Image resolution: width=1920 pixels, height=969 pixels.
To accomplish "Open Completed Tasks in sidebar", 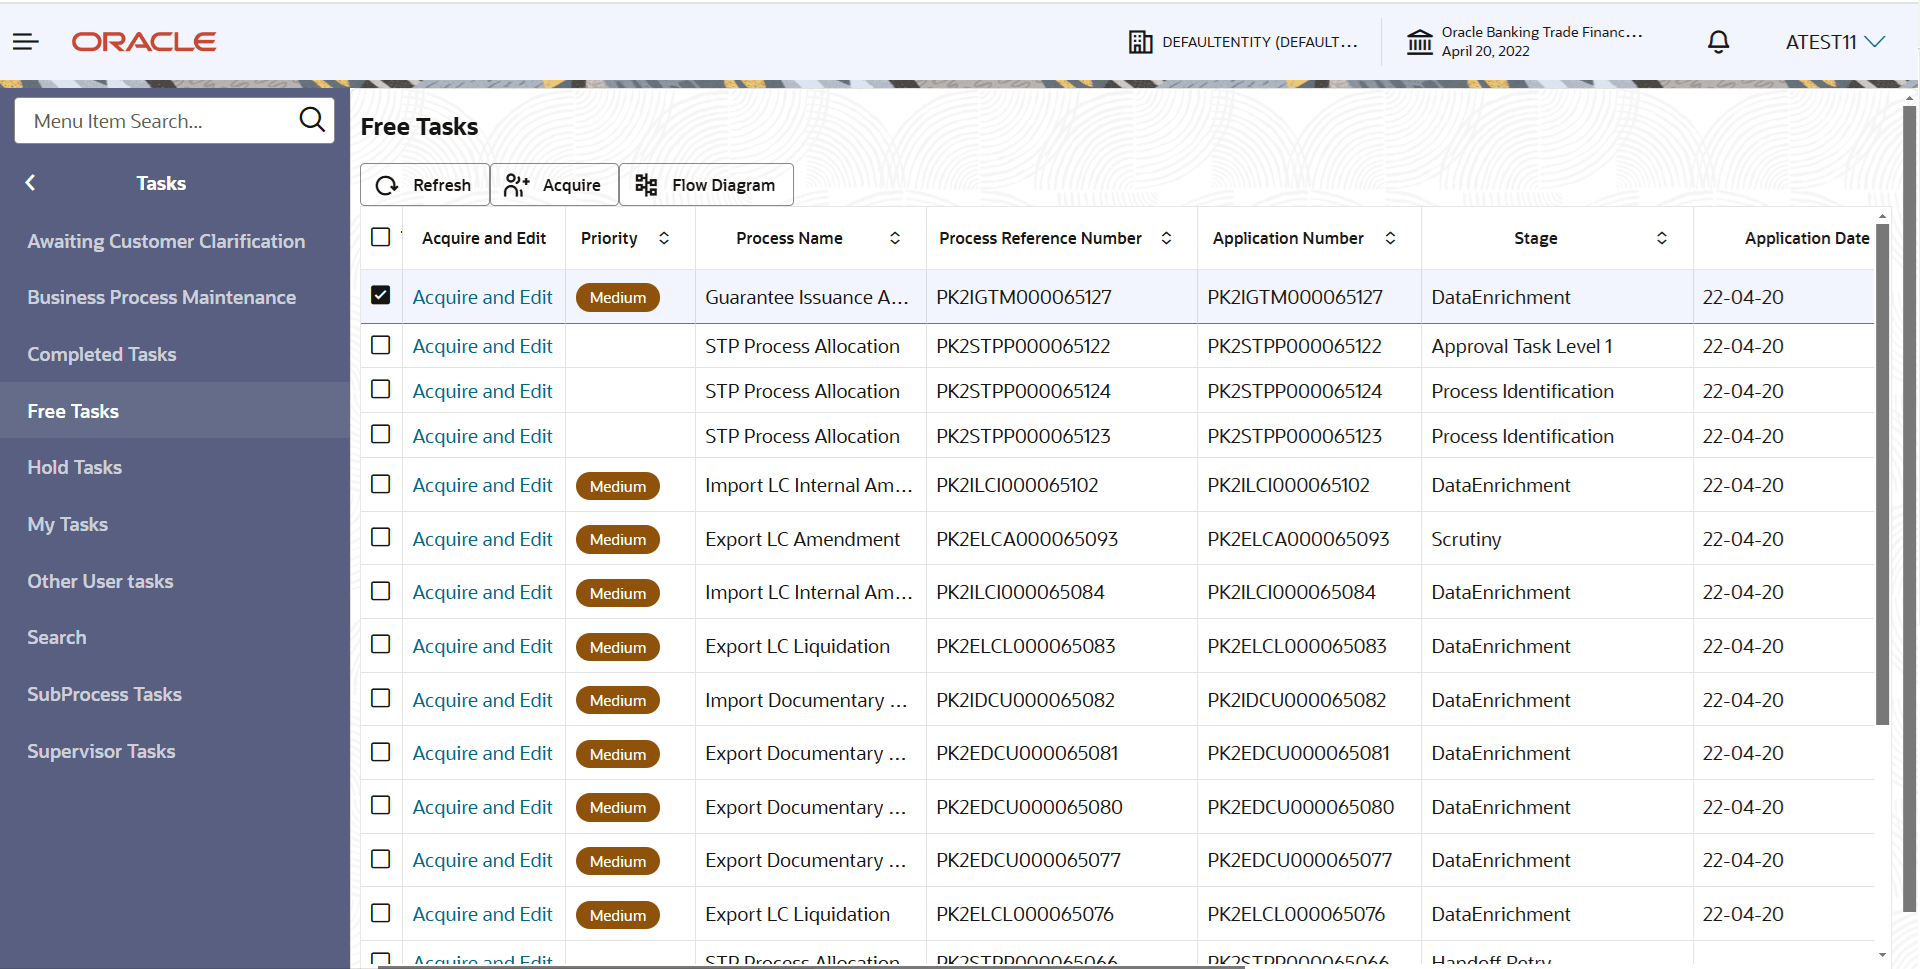I will click(x=102, y=354).
